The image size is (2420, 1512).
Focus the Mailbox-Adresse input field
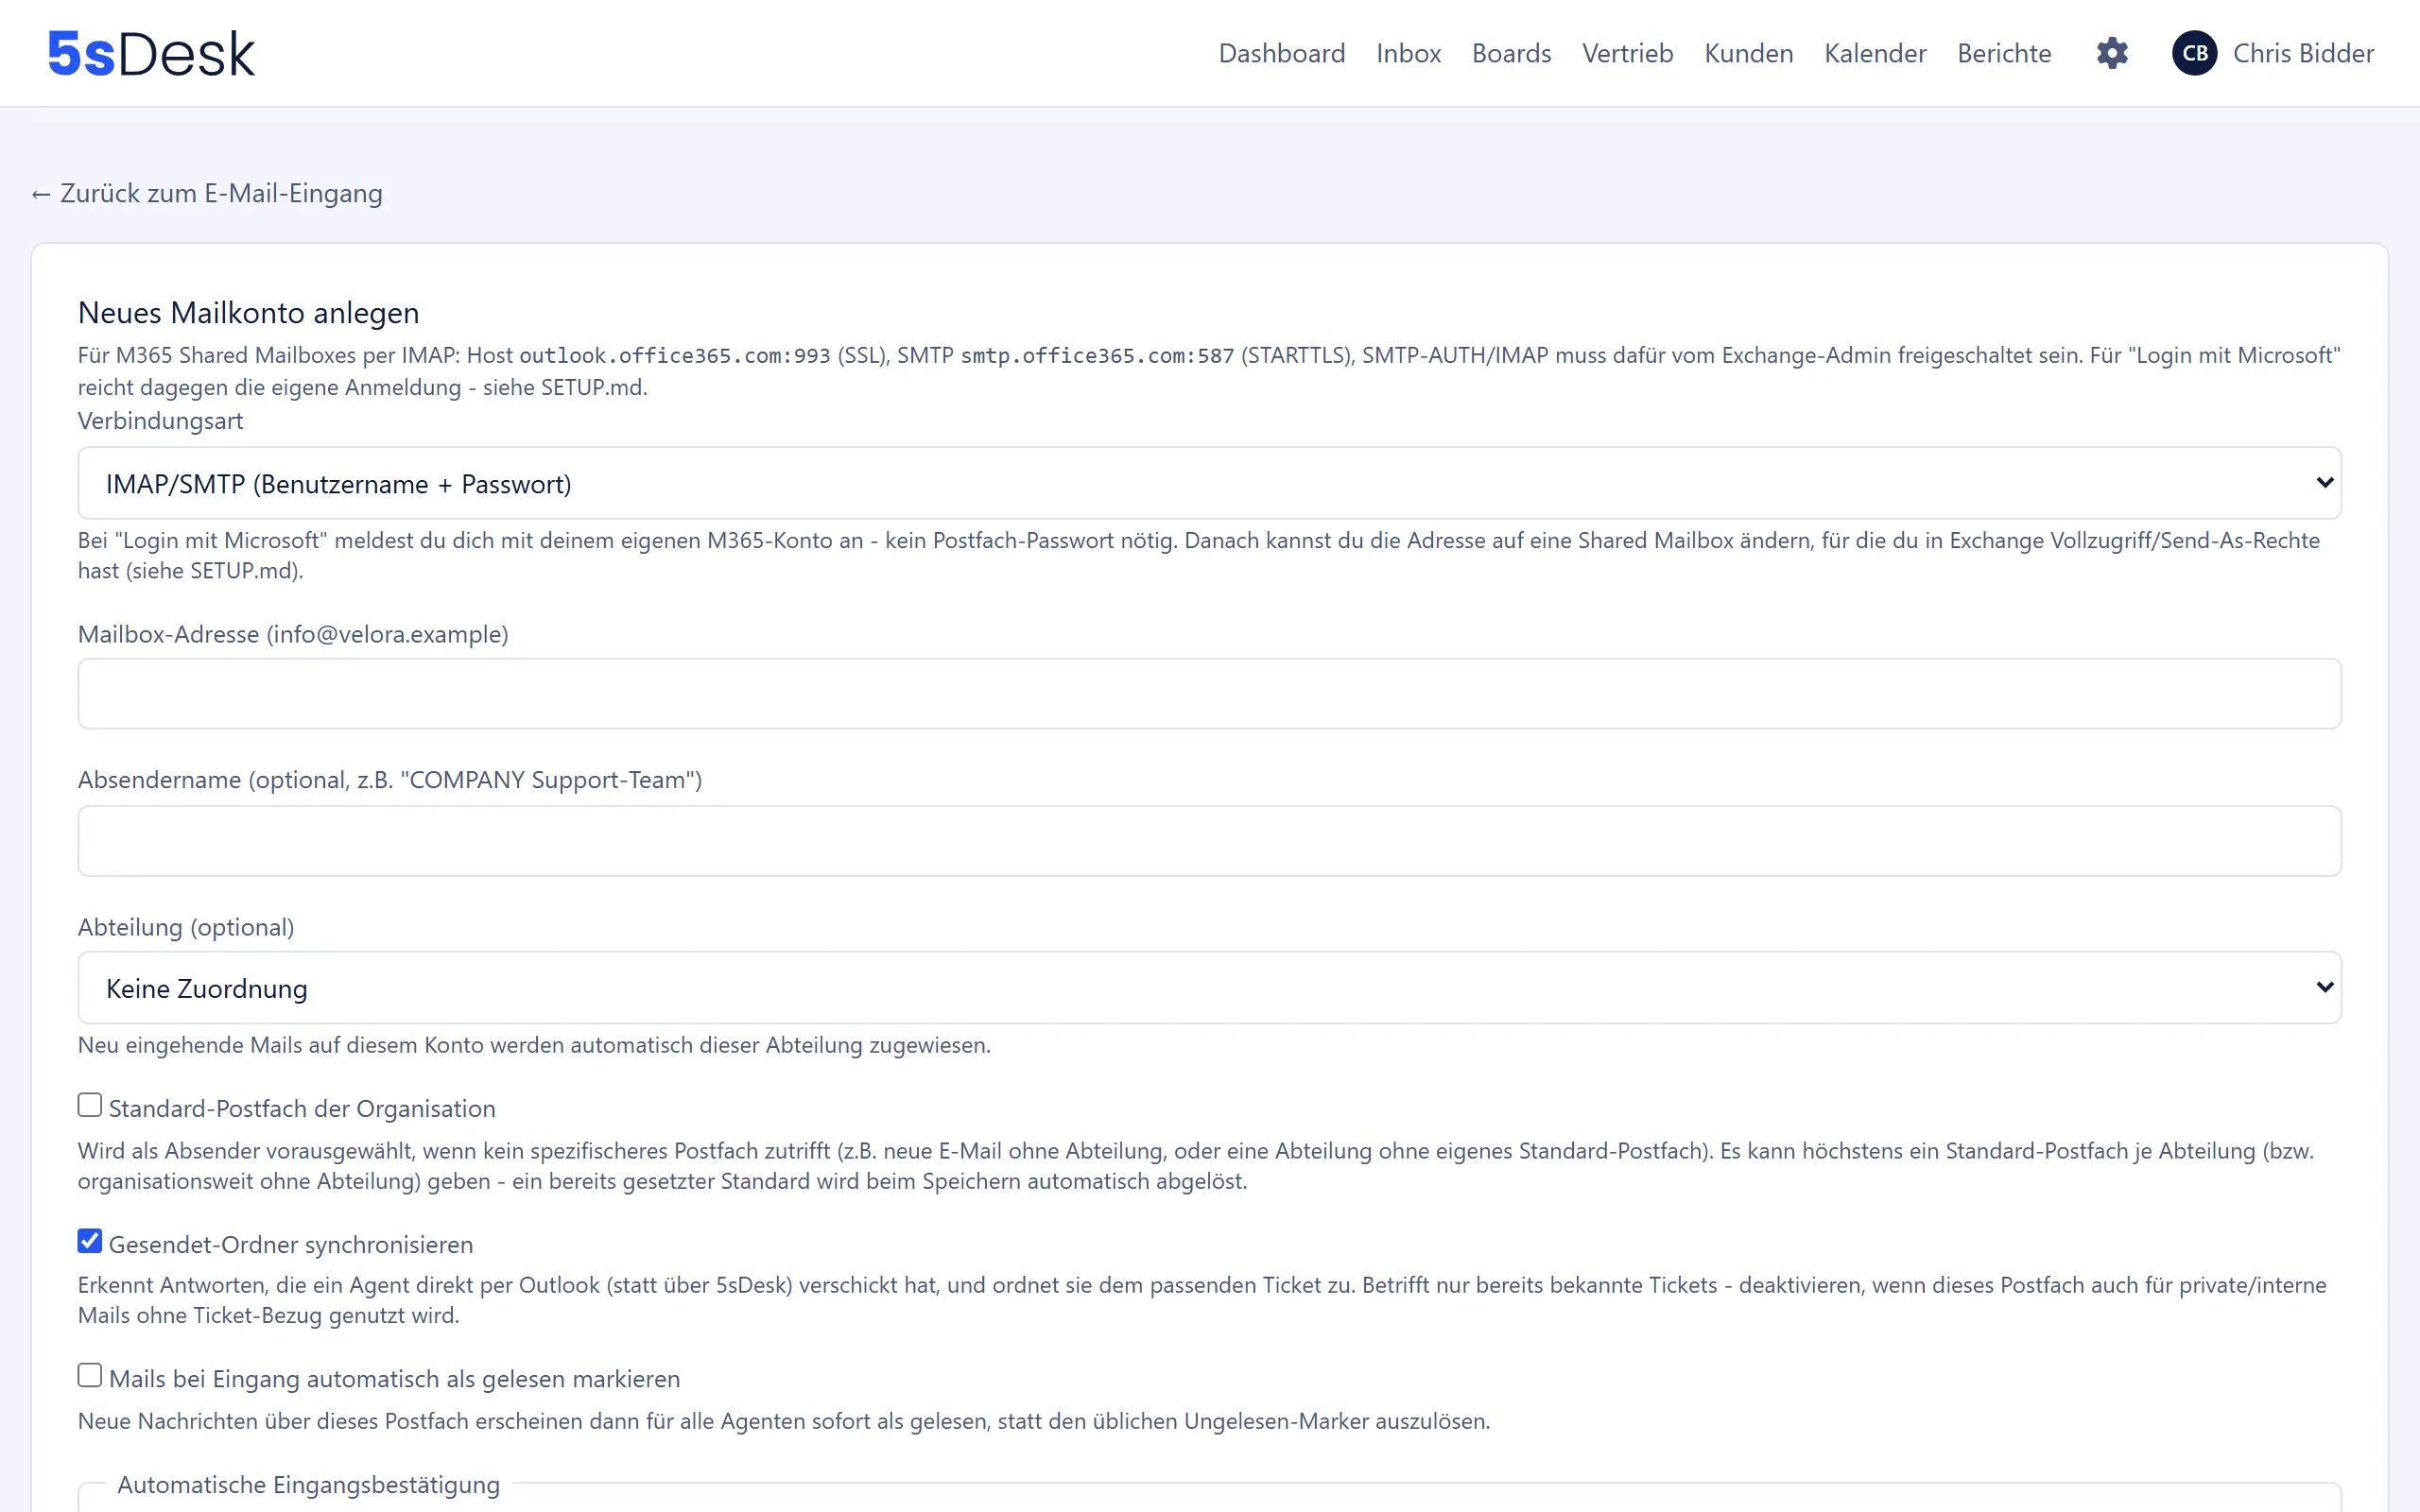tap(1209, 693)
